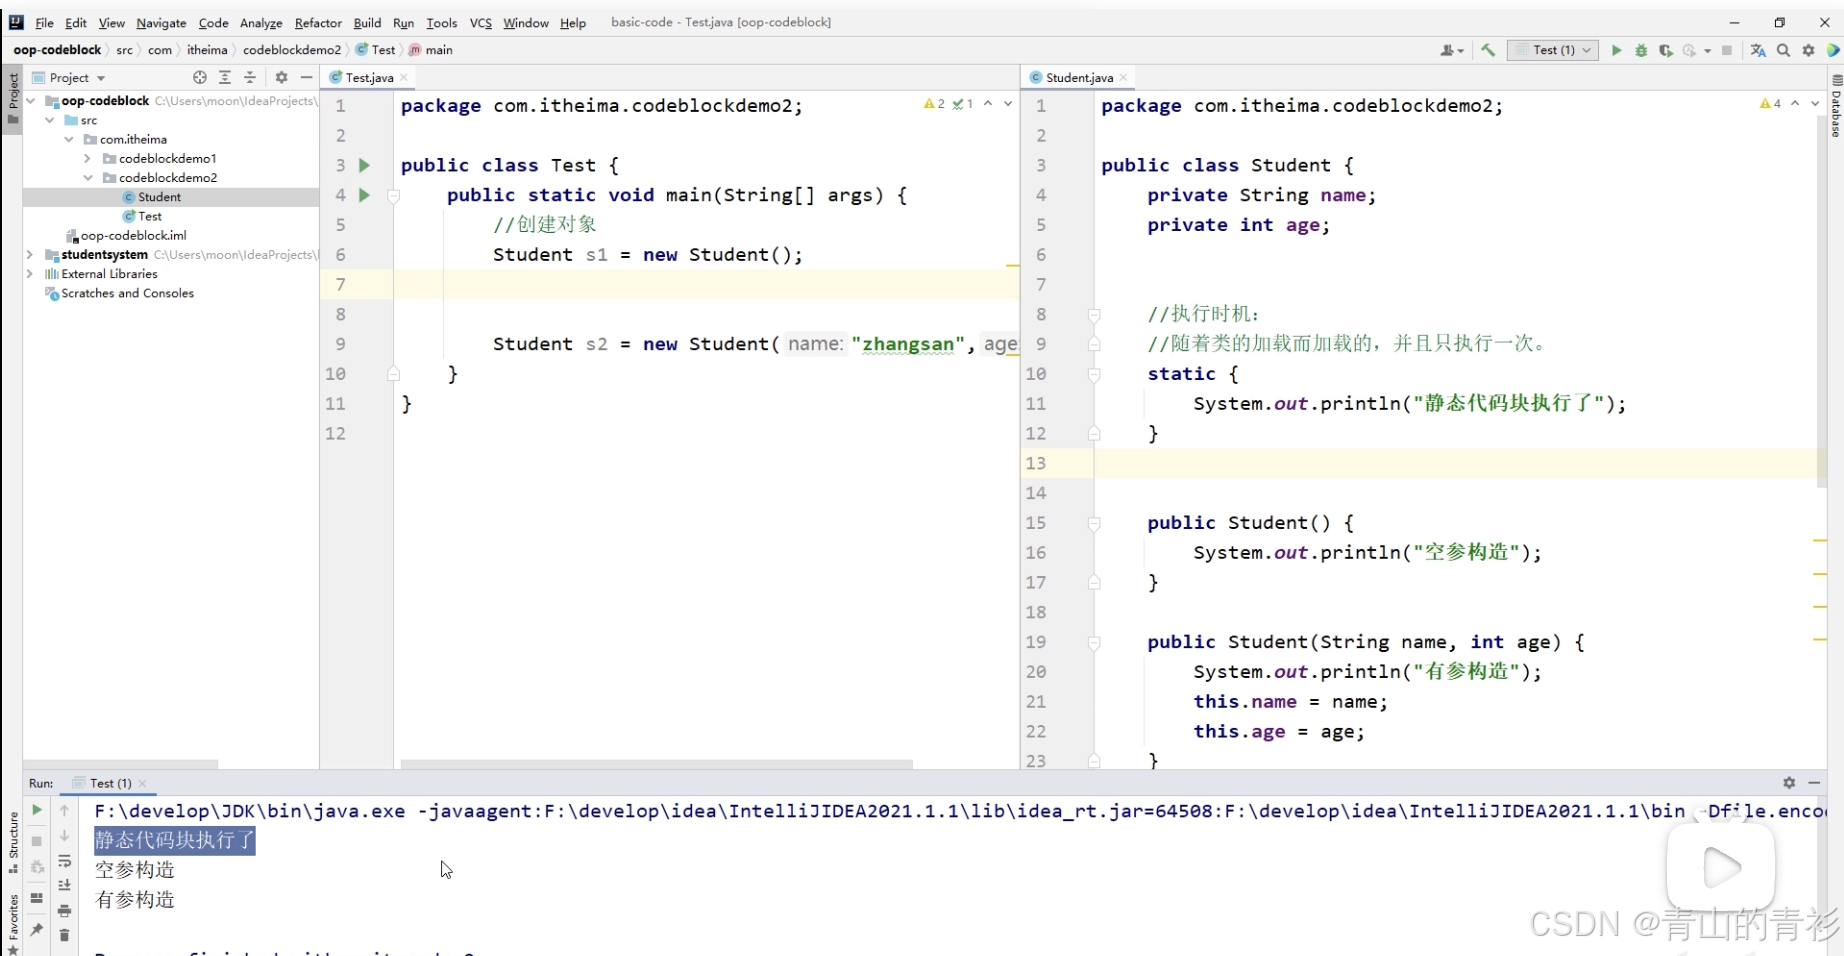
Task: Click scroll to end icon in Run console
Action: tap(64, 885)
